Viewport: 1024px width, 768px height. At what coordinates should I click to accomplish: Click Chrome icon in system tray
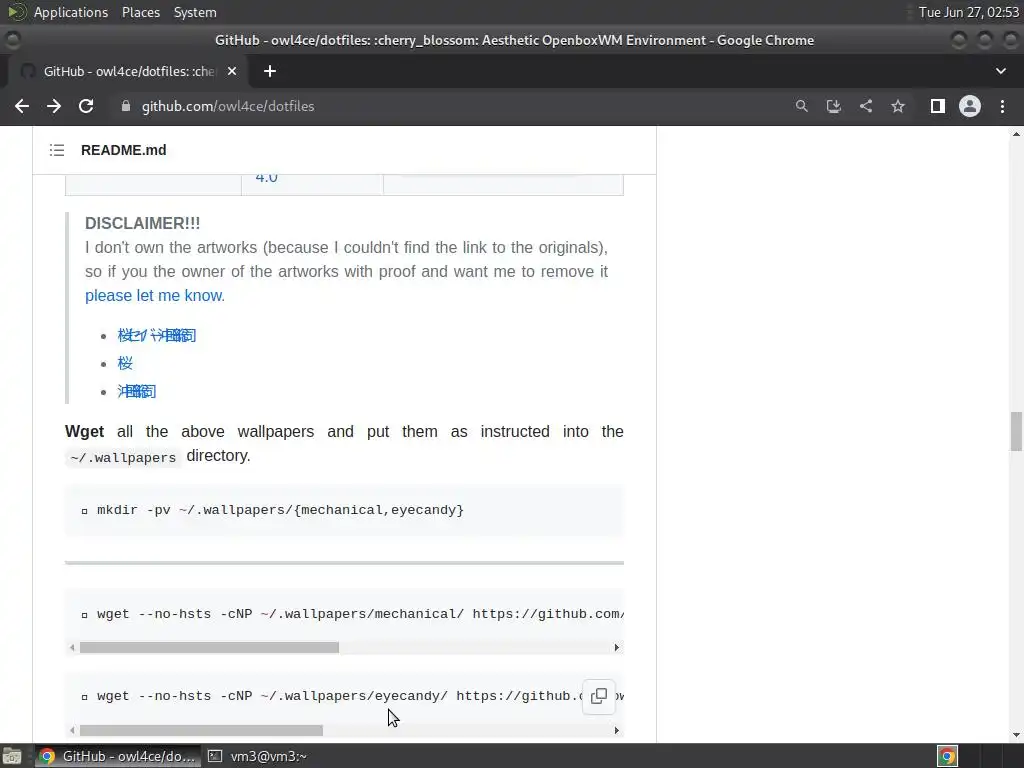(x=947, y=756)
